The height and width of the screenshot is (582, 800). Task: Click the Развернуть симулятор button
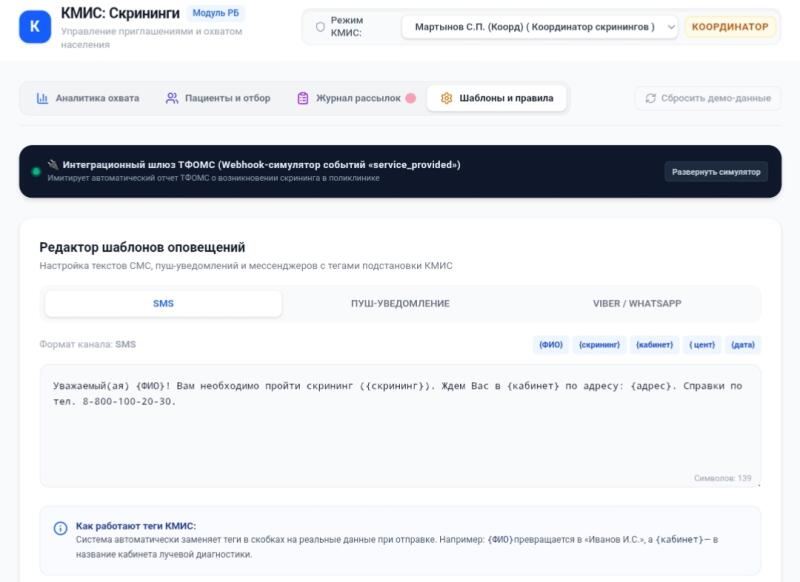click(x=716, y=172)
